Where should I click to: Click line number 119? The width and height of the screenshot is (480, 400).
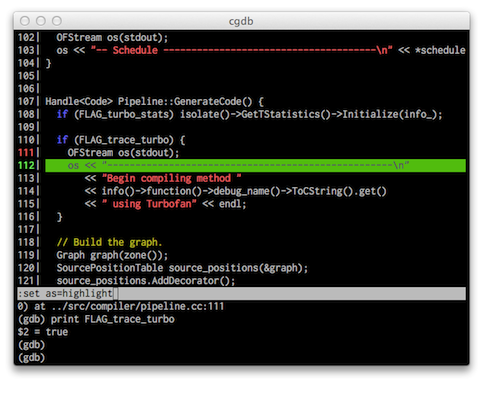[26, 255]
